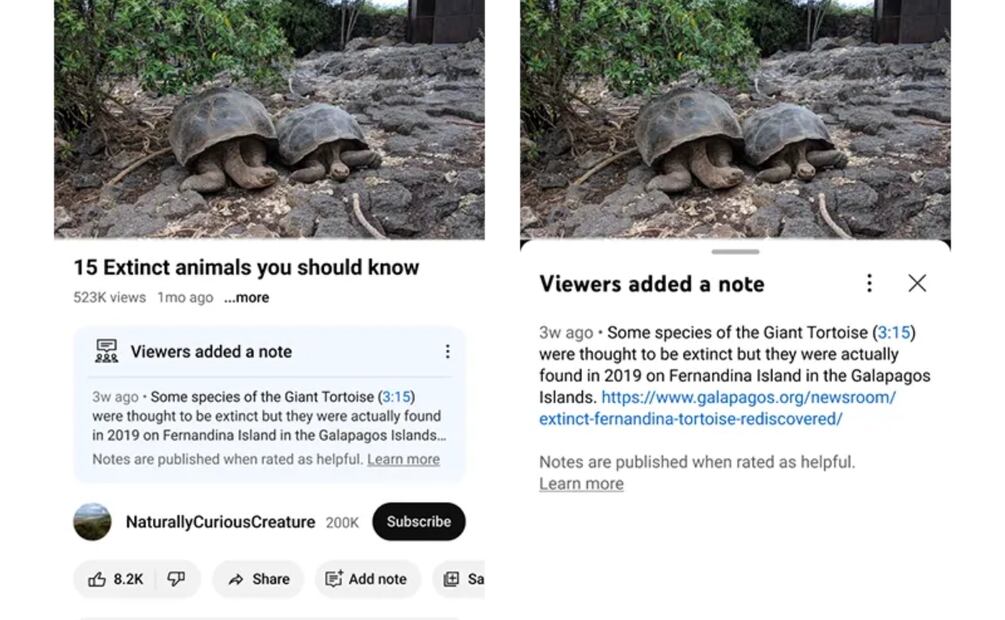Tap the drag handle of the note panel
The height and width of the screenshot is (620, 1005).
[735, 252]
